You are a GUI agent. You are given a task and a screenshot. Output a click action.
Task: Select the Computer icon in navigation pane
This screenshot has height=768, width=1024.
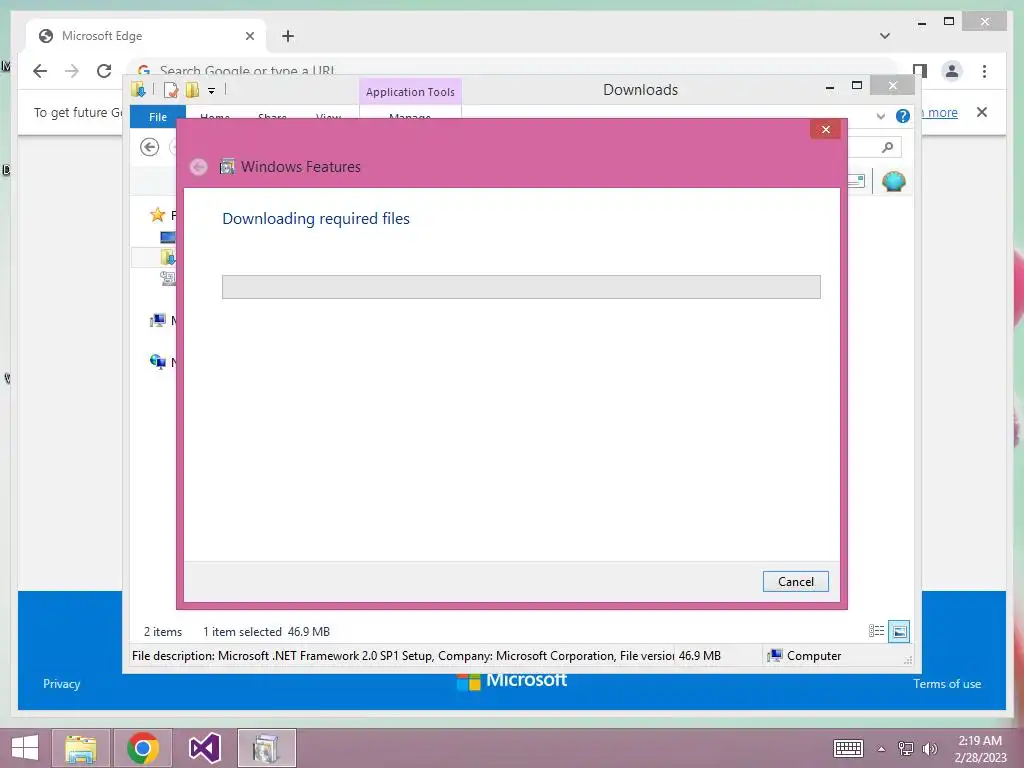(x=157, y=321)
